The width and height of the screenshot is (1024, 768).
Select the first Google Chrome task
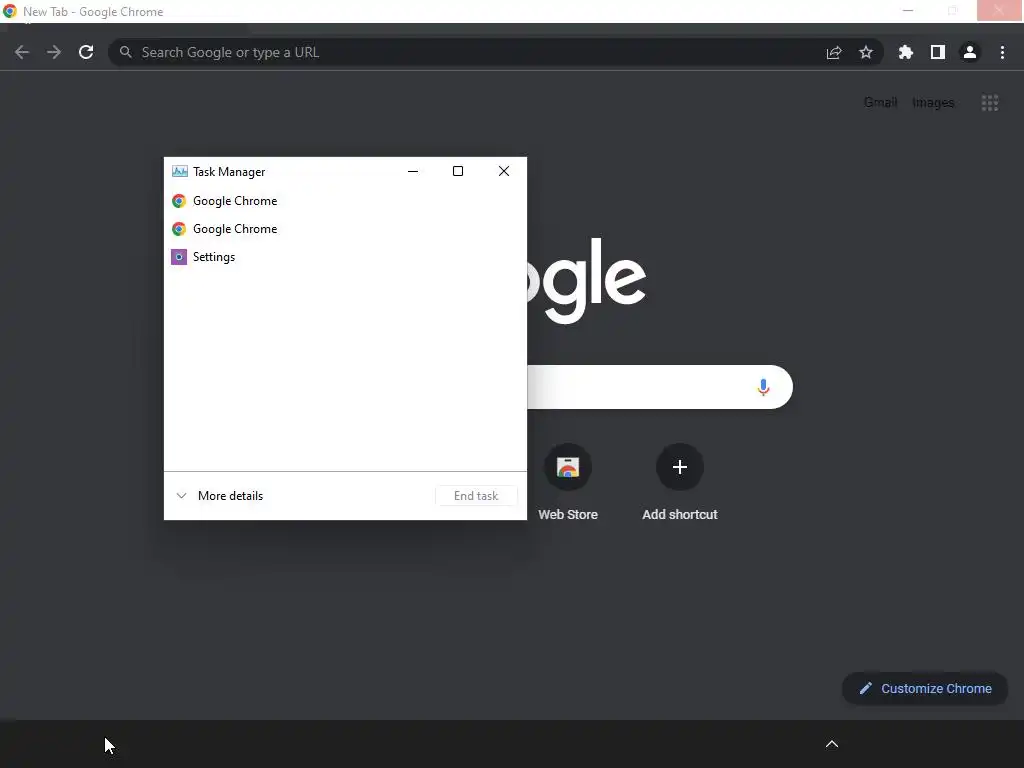point(345,200)
